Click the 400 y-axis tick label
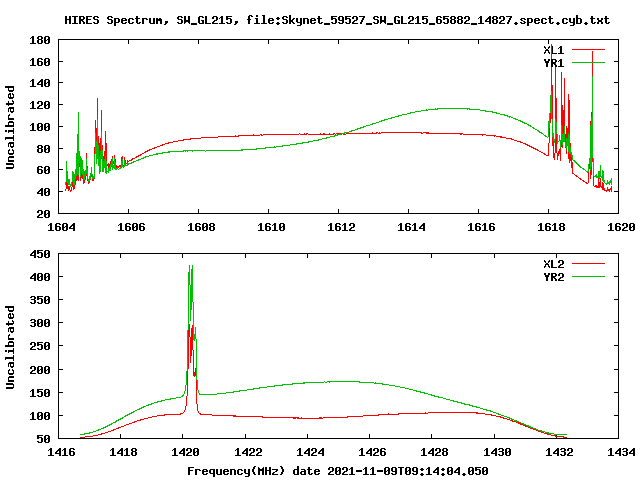The image size is (640, 480). (x=40, y=277)
